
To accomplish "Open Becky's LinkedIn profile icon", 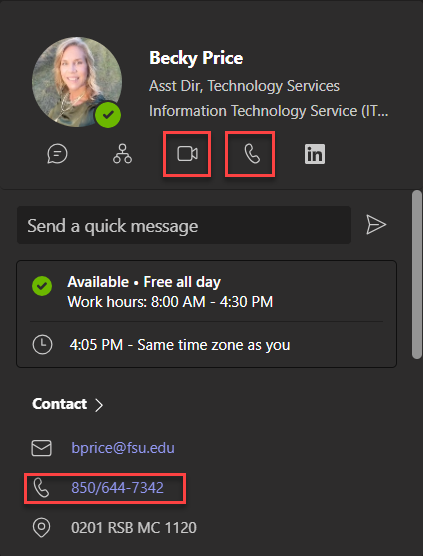I will 315,154.
